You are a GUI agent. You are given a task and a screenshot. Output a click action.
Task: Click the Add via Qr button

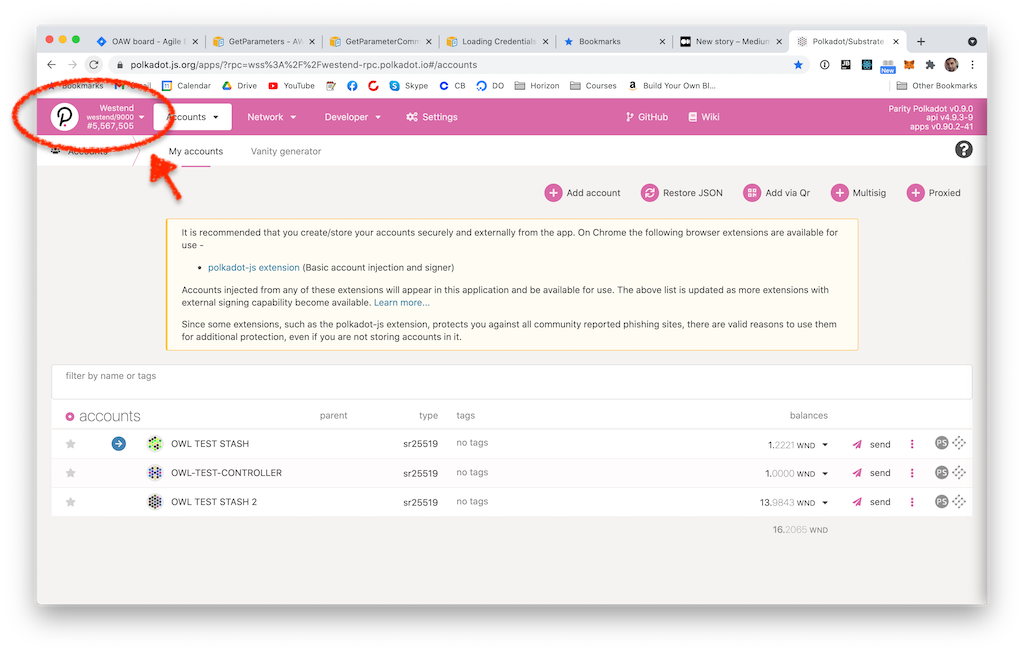click(776, 193)
